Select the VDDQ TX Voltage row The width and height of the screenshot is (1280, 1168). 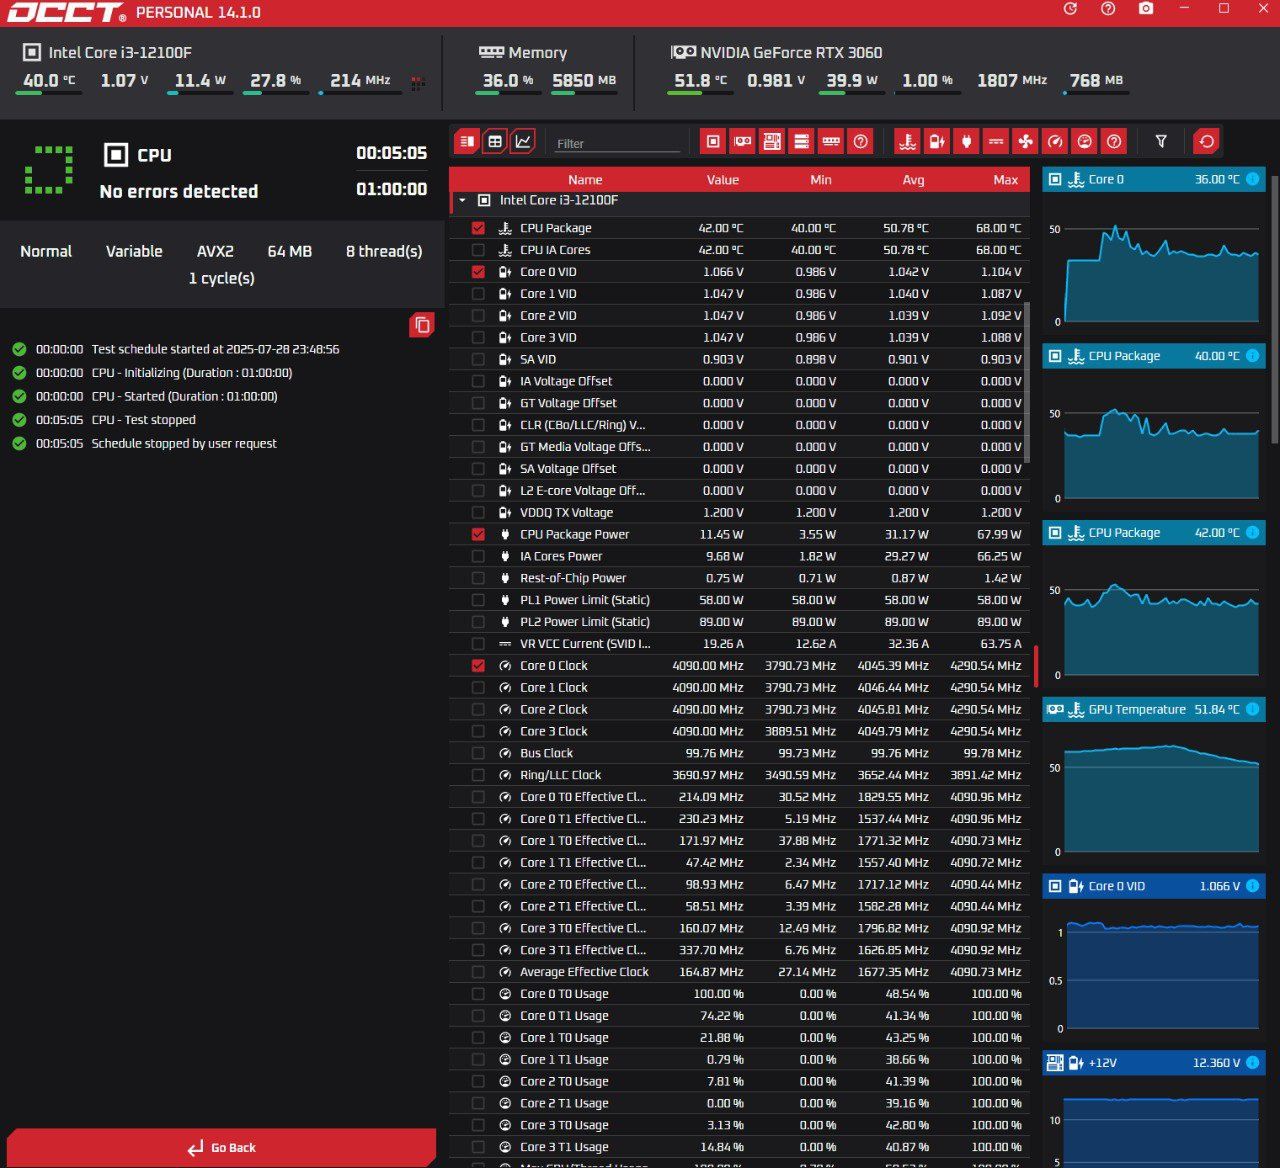click(739, 512)
